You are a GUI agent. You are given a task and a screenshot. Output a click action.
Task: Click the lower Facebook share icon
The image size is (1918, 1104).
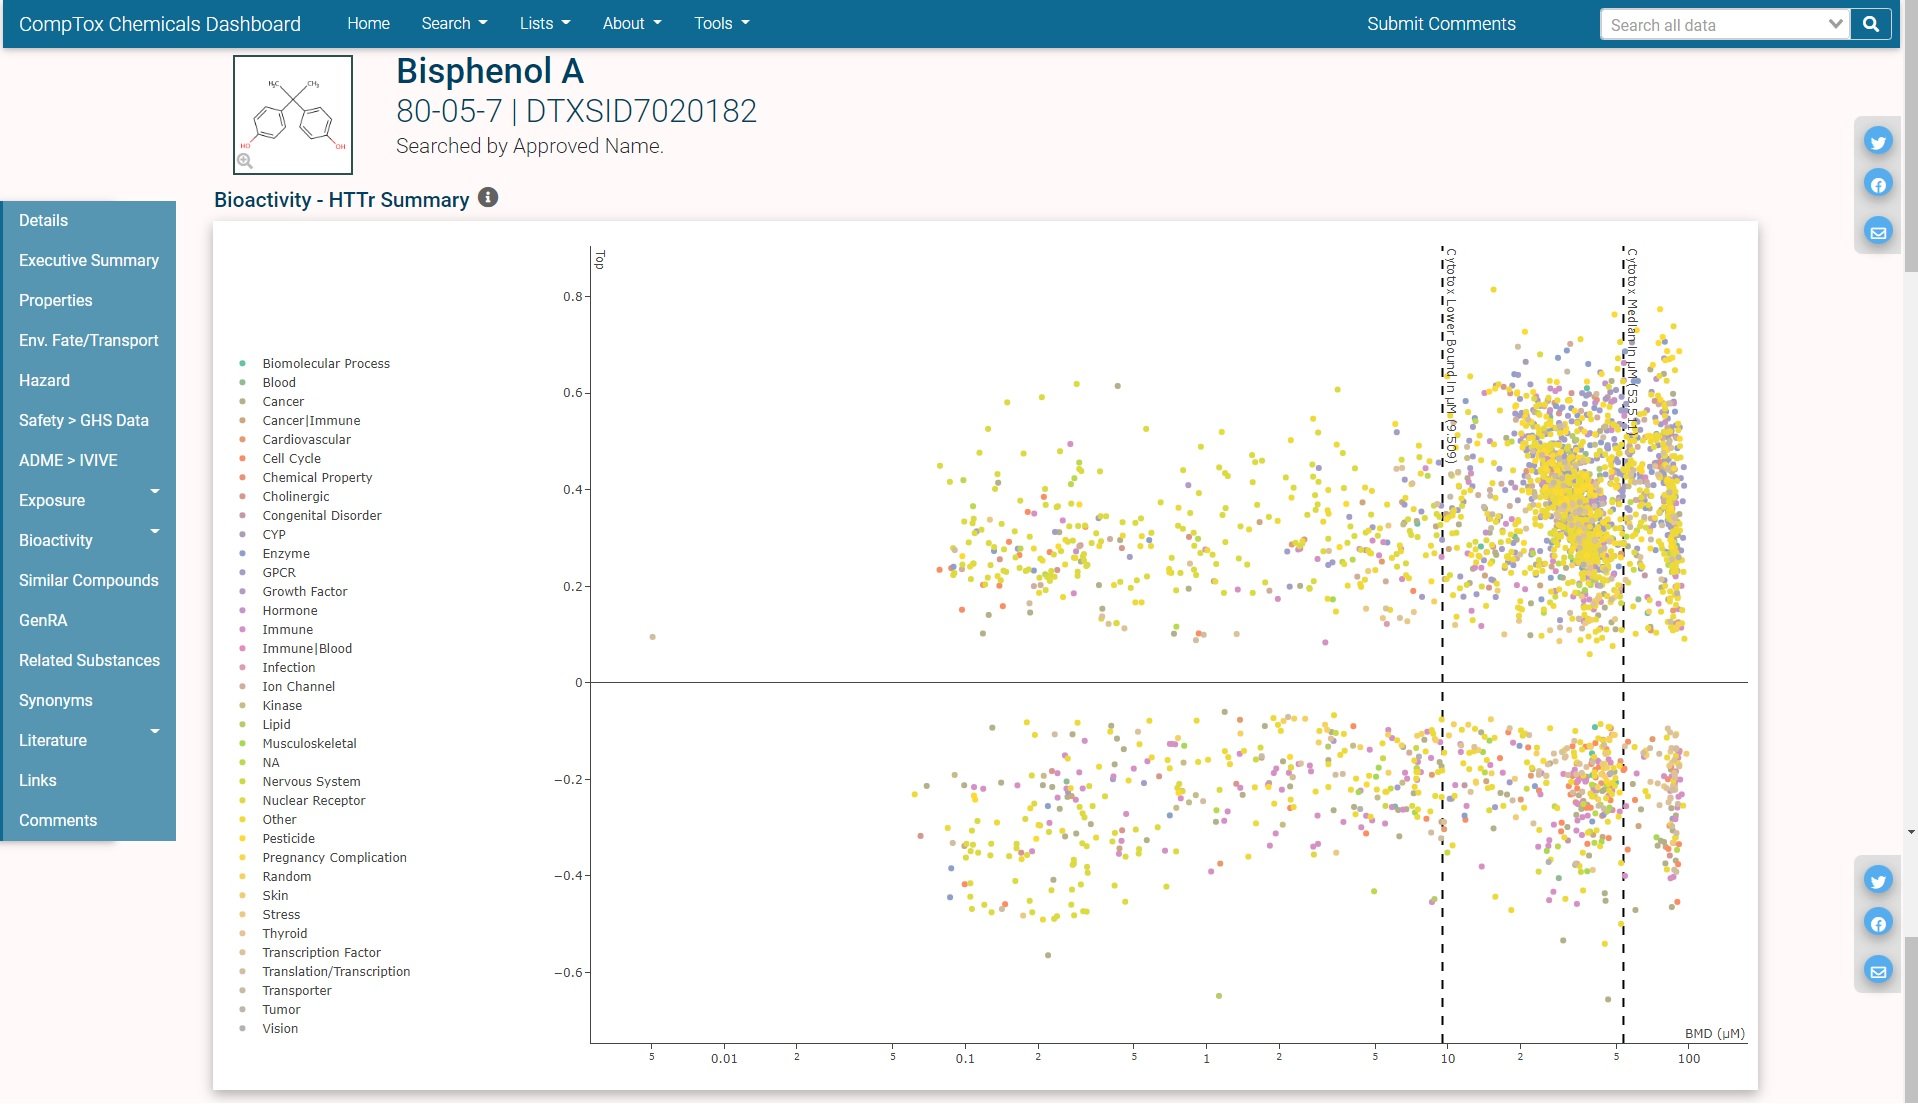click(1878, 924)
